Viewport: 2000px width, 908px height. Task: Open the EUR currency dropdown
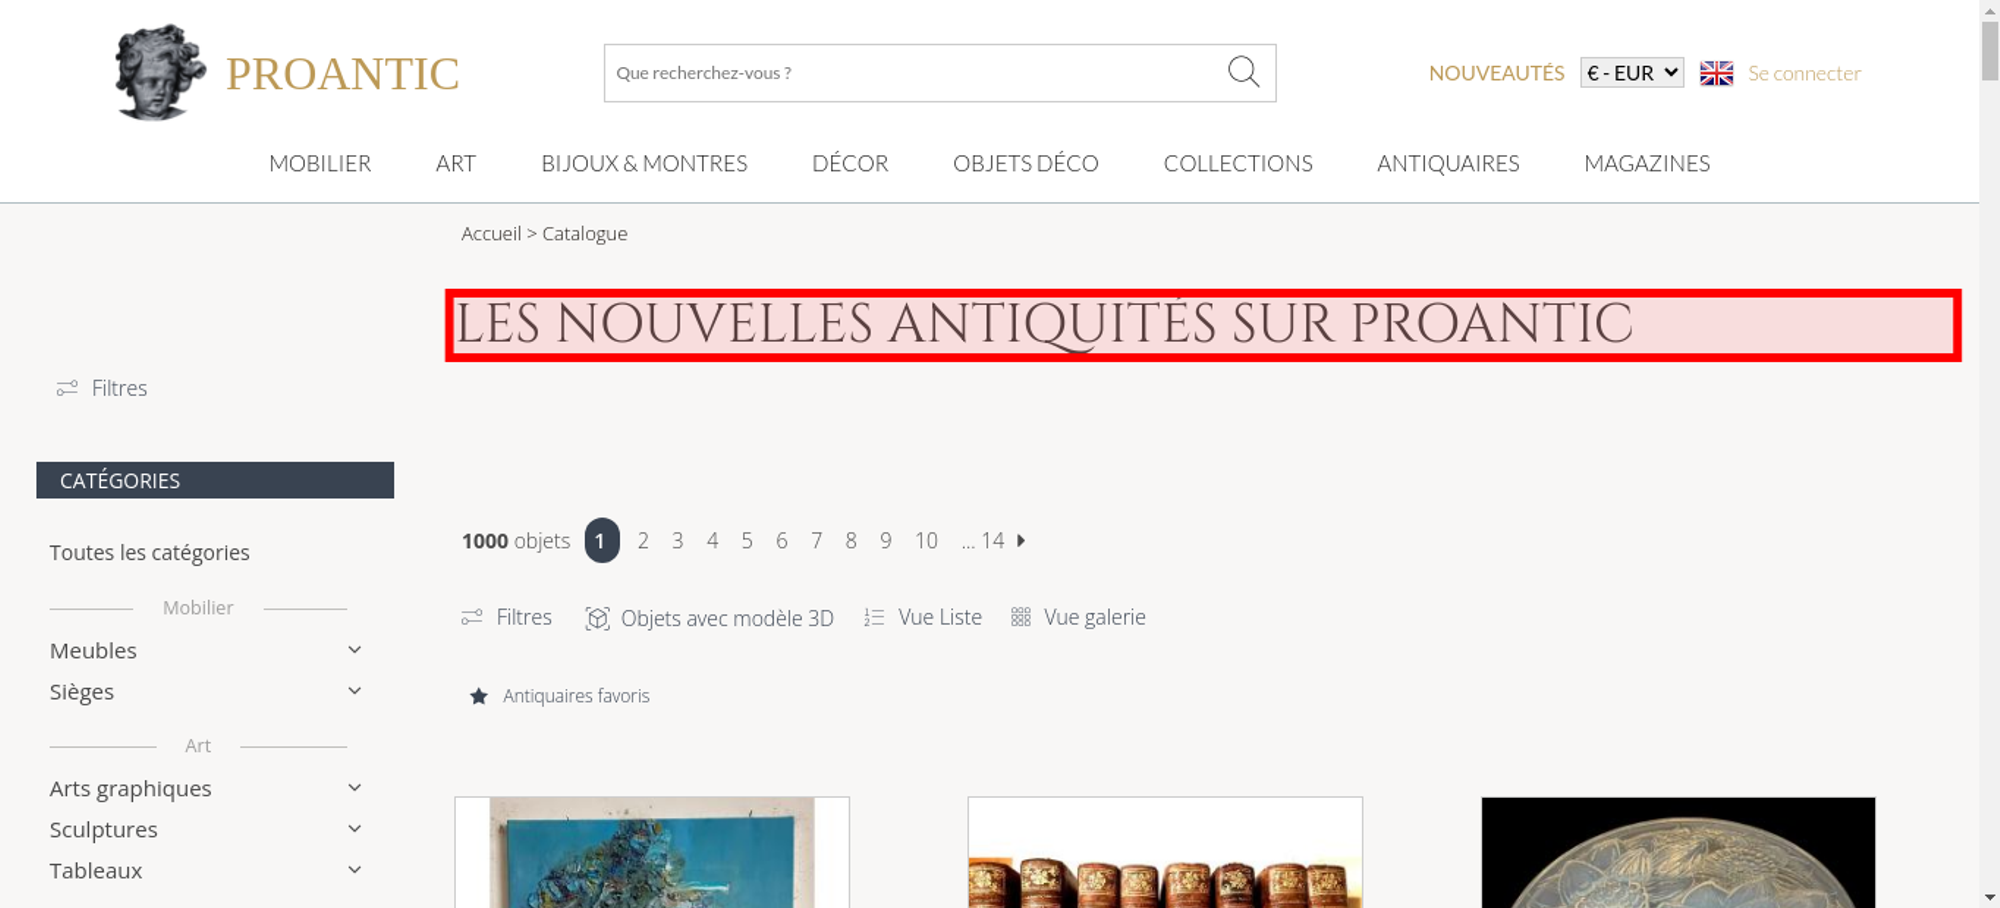(1632, 73)
